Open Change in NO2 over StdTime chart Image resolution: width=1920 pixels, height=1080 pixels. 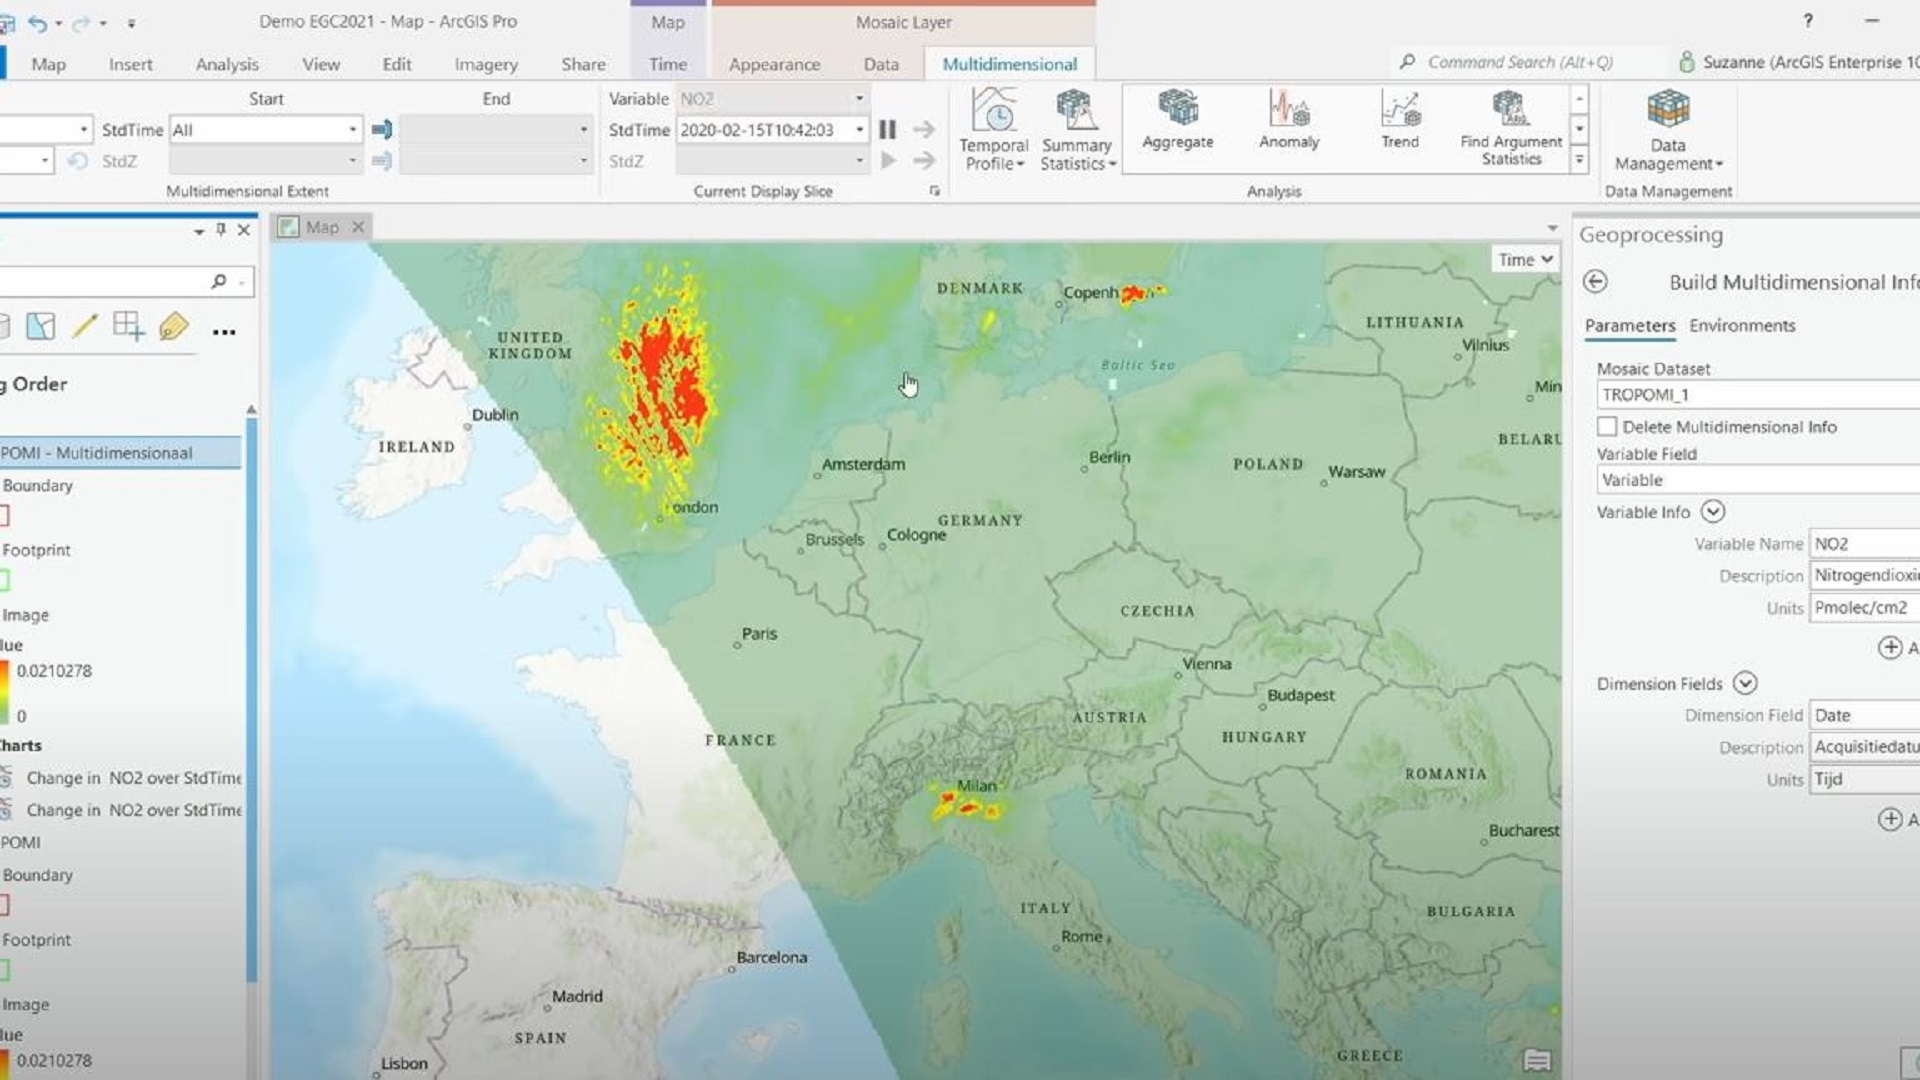click(133, 778)
